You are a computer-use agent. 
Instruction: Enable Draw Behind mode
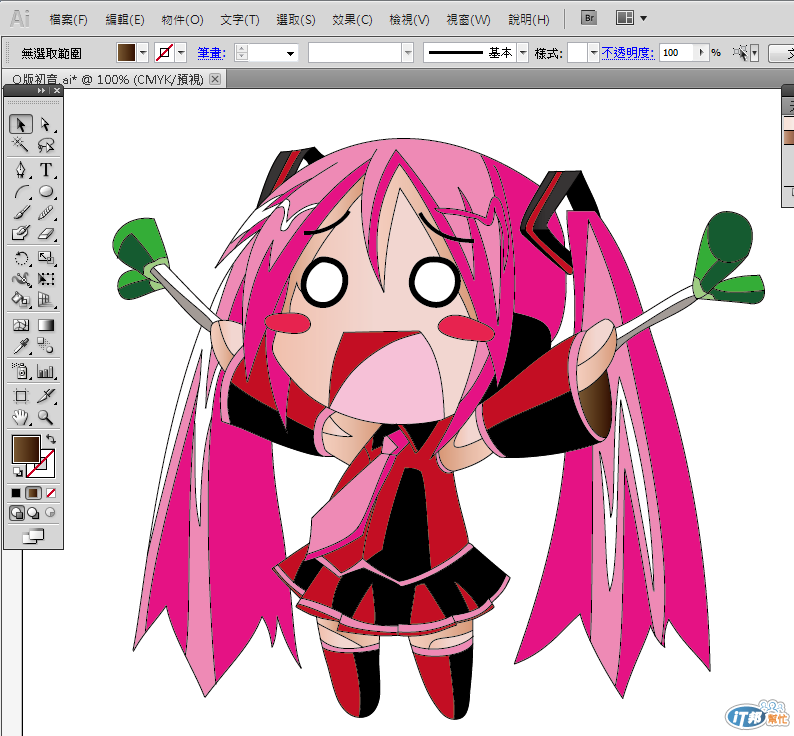(33, 513)
